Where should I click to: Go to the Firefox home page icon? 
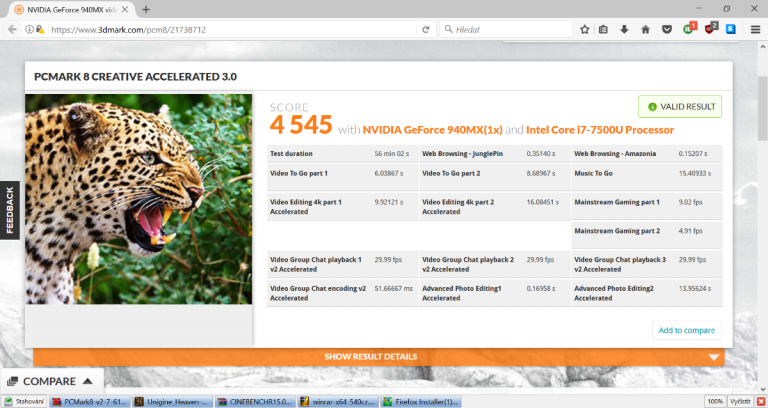[x=646, y=30]
